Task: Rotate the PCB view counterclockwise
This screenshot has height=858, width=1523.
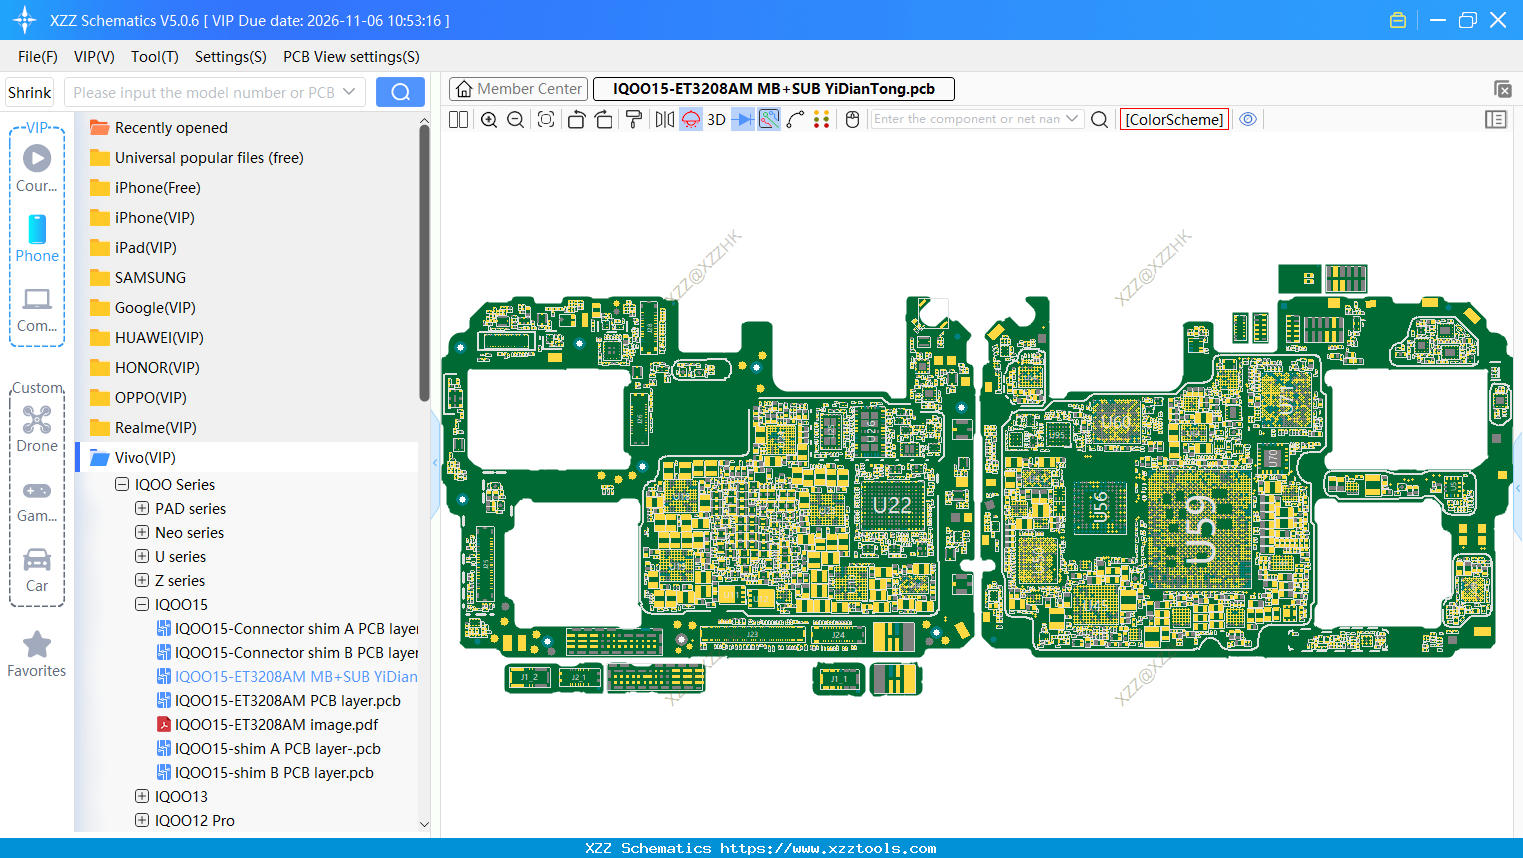Action: 576,120
